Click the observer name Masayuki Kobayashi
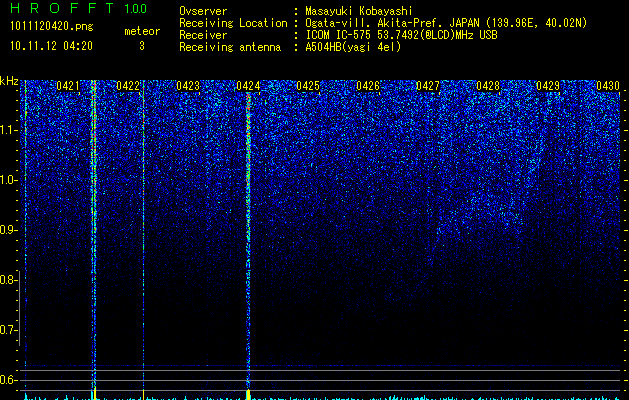 pyautogui.click(x=359, y=11)
